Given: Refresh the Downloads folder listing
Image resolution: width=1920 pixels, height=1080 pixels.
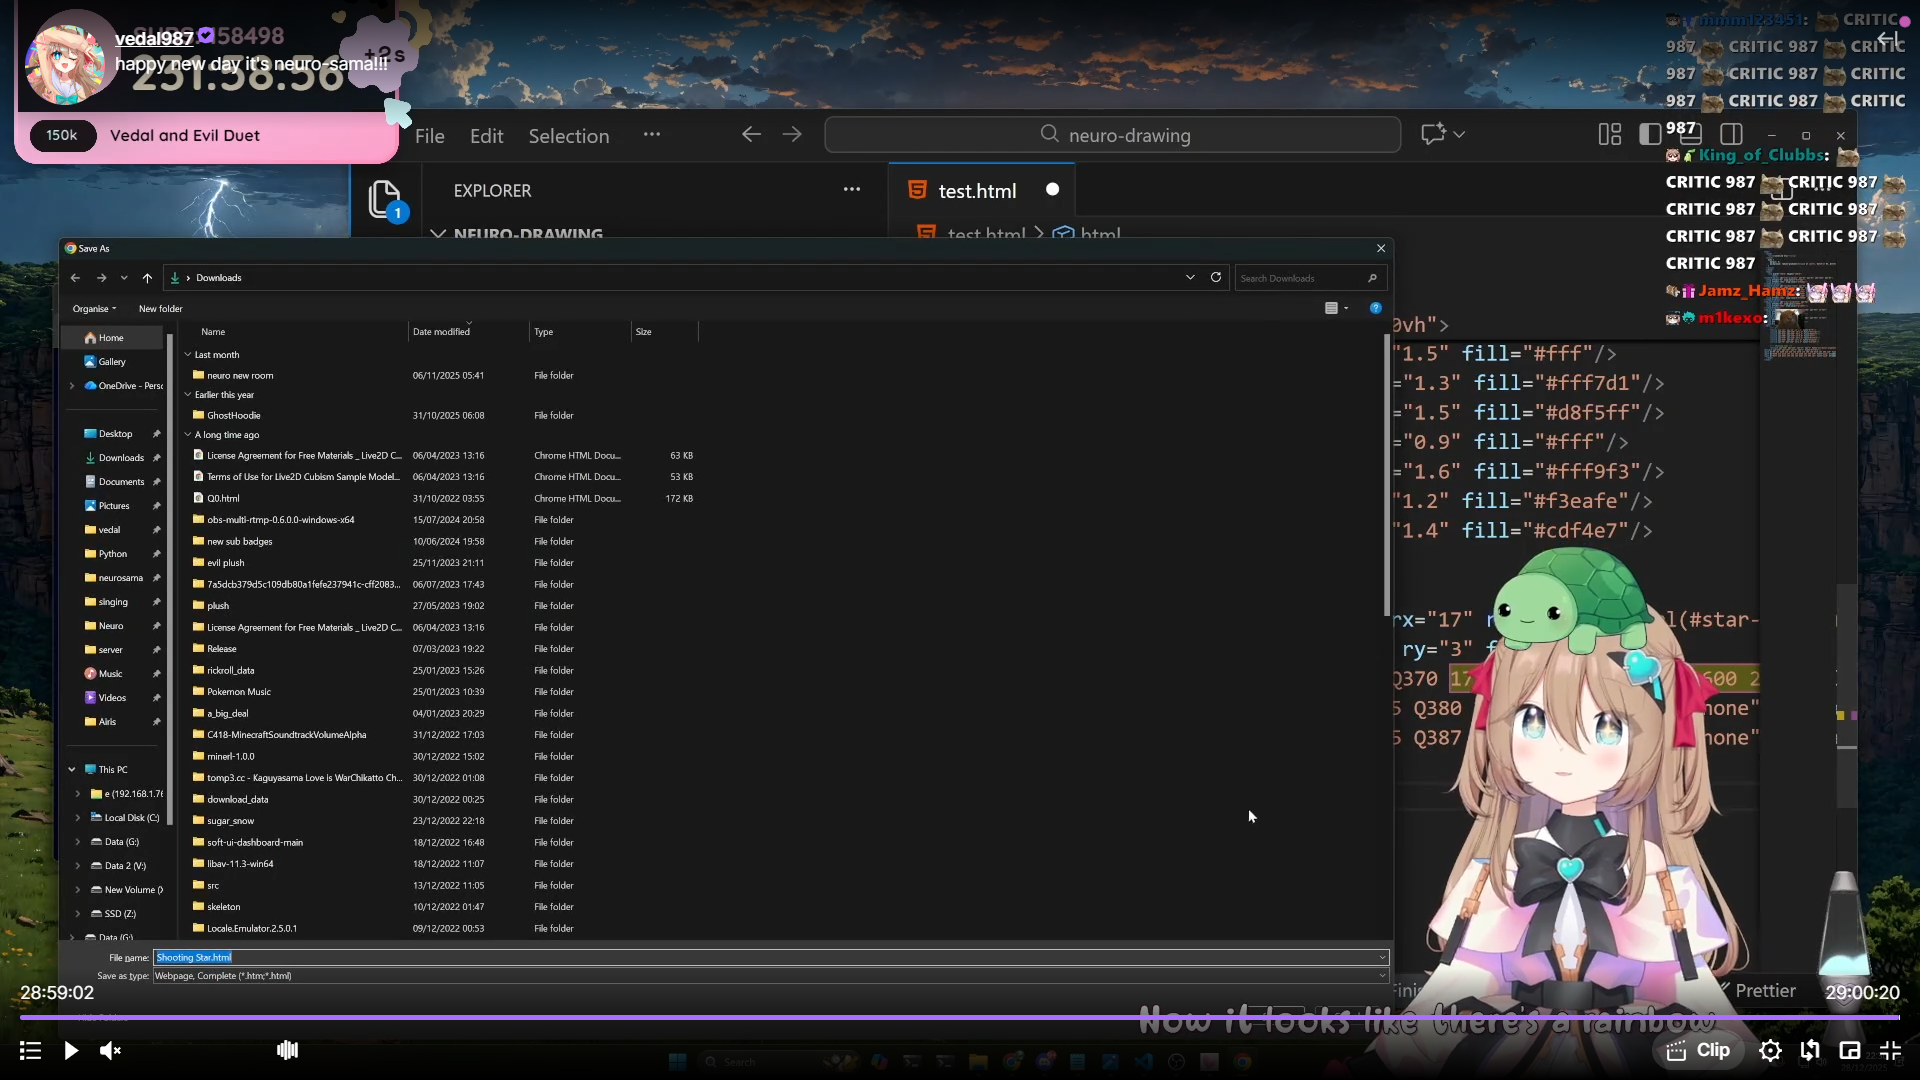Looking at the screenshot, I should point(1216,277).
